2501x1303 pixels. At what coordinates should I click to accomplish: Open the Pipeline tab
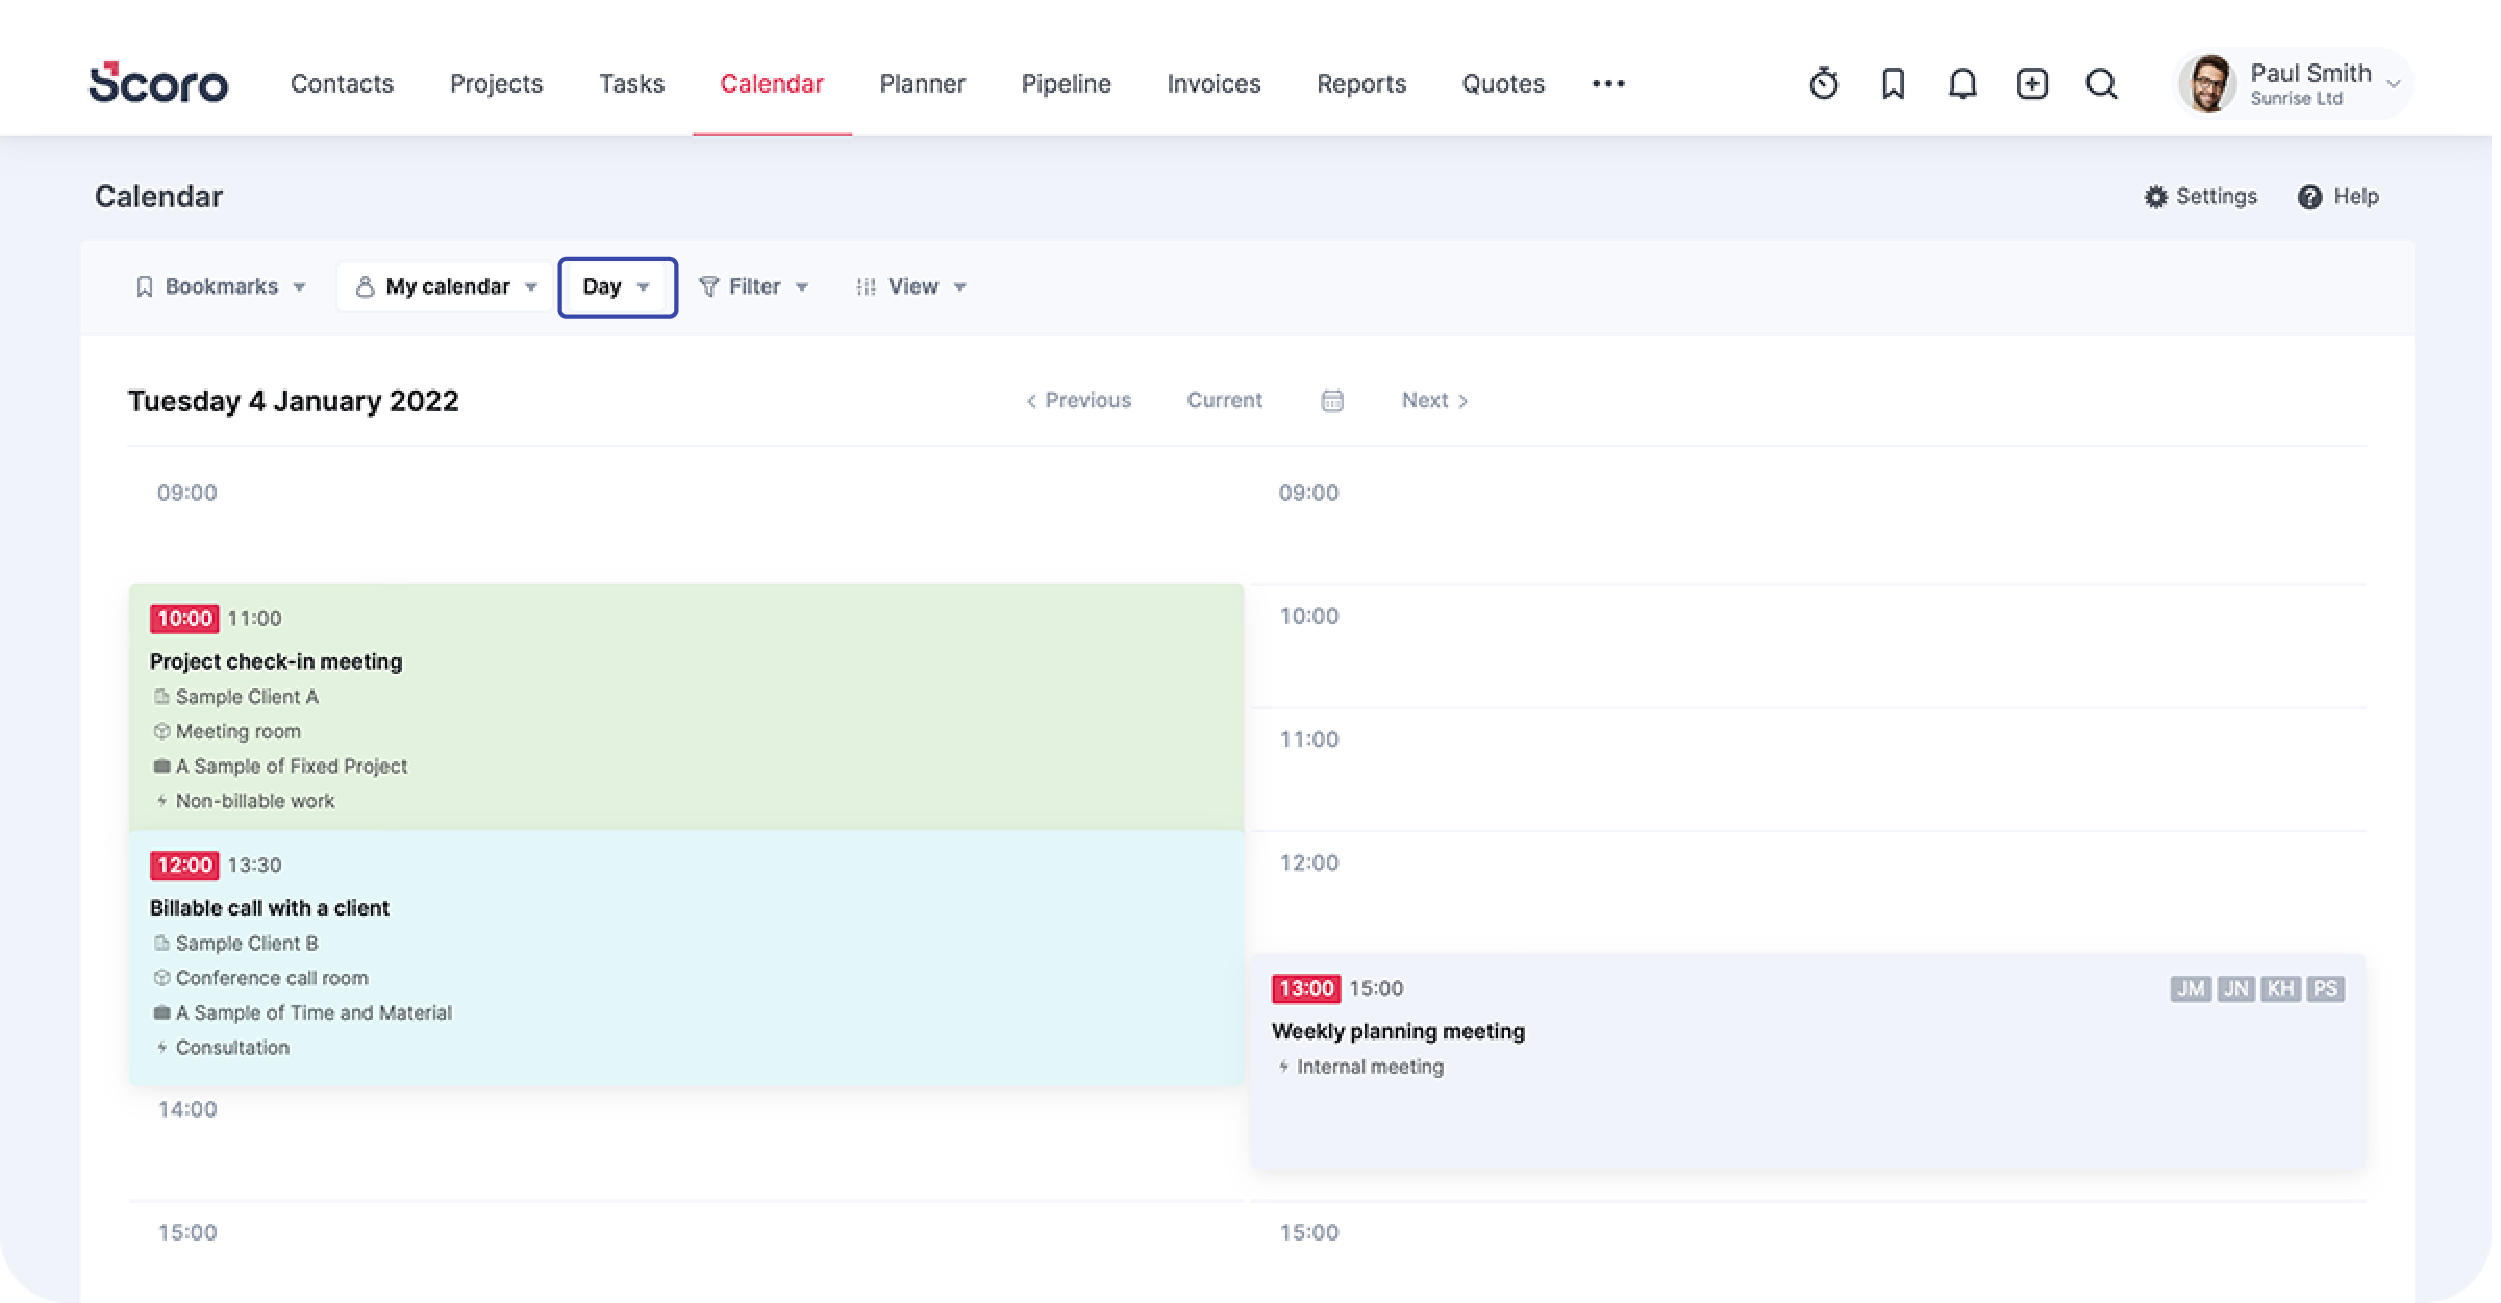click(1066, 84)
